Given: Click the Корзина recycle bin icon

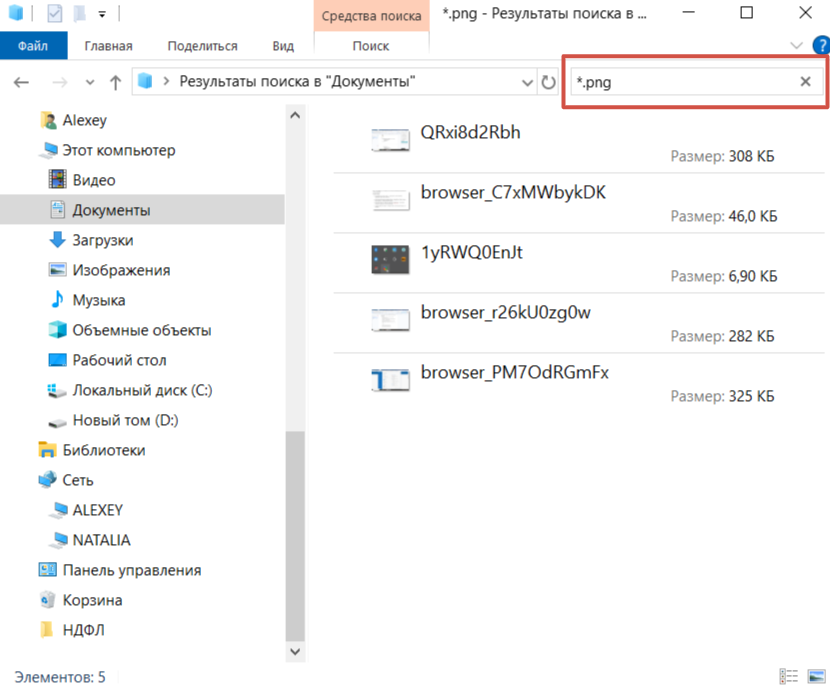Looking at the screenshot, I should [48, 600].
